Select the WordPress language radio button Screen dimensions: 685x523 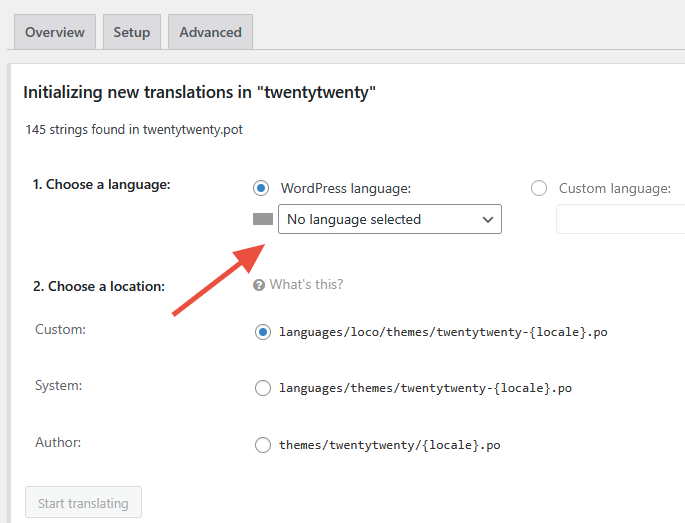pyautogui.click(x=262, y=188)
